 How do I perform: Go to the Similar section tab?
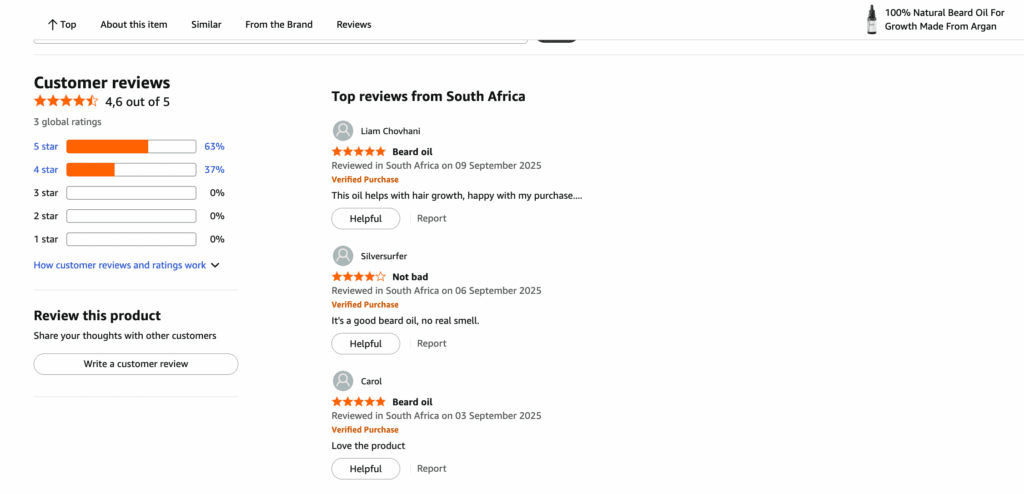[x=206, y=24]
